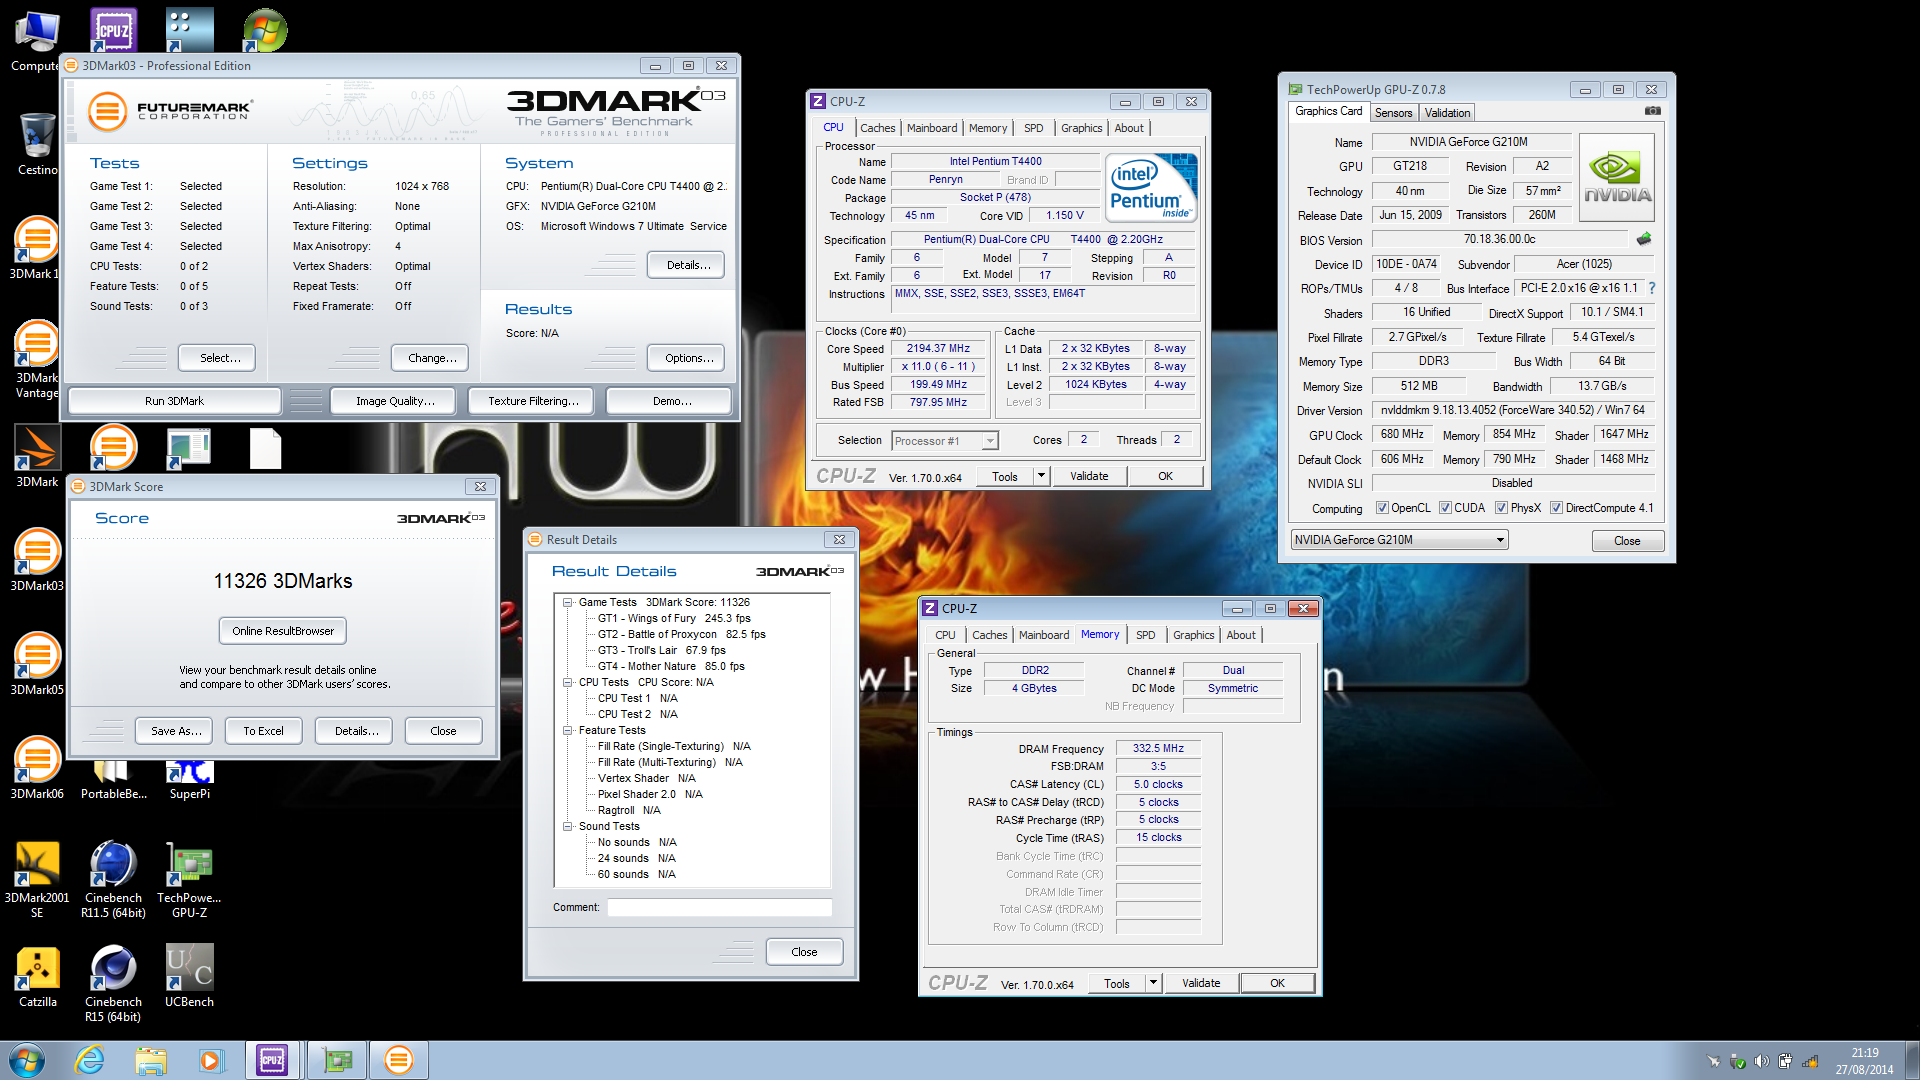Open Online ResultBrowser
Screen dimensions: 1920x1080
coord(283,631)
